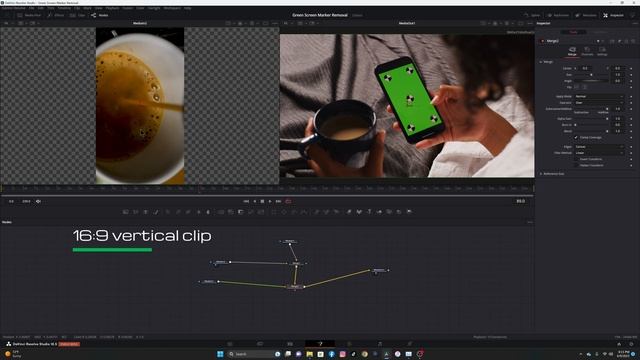Toggle loop playback button
The image size is (640, 360).
(289, 201)
